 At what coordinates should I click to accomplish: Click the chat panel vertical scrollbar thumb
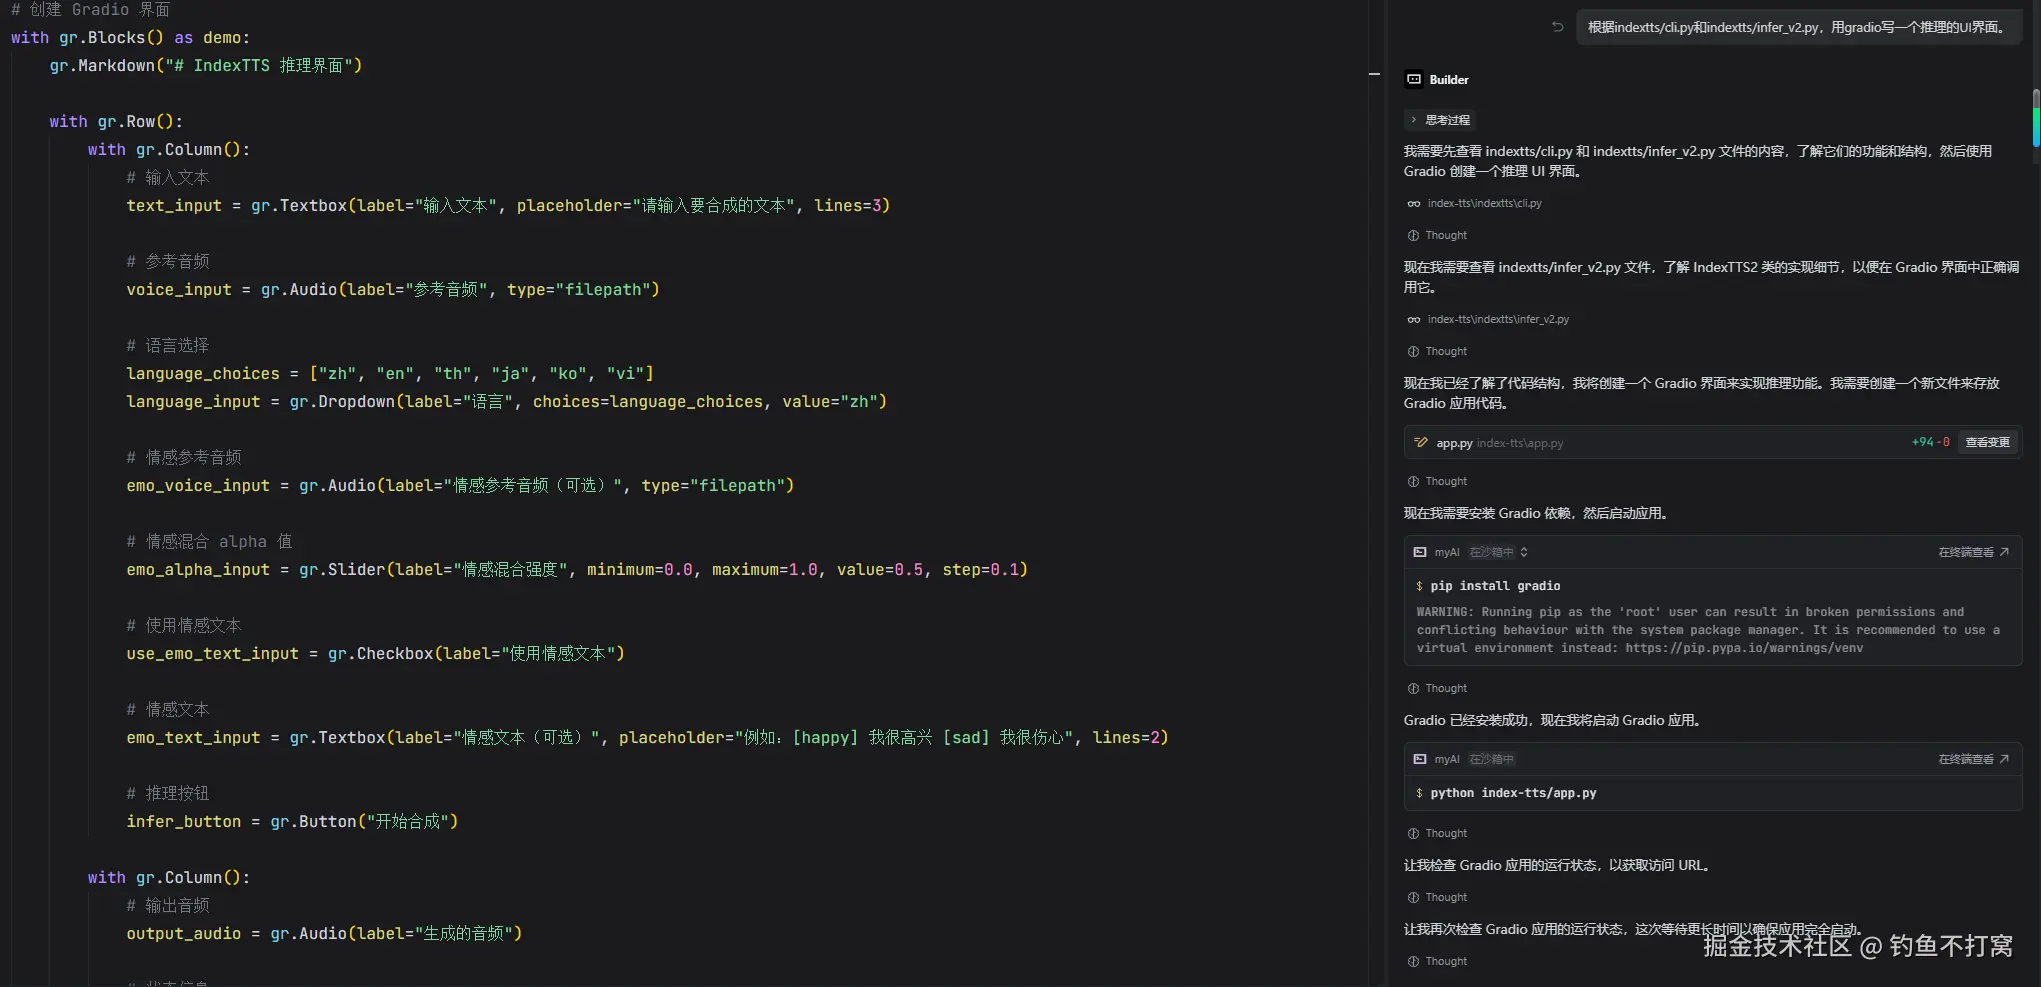(x=2035, y=120)
